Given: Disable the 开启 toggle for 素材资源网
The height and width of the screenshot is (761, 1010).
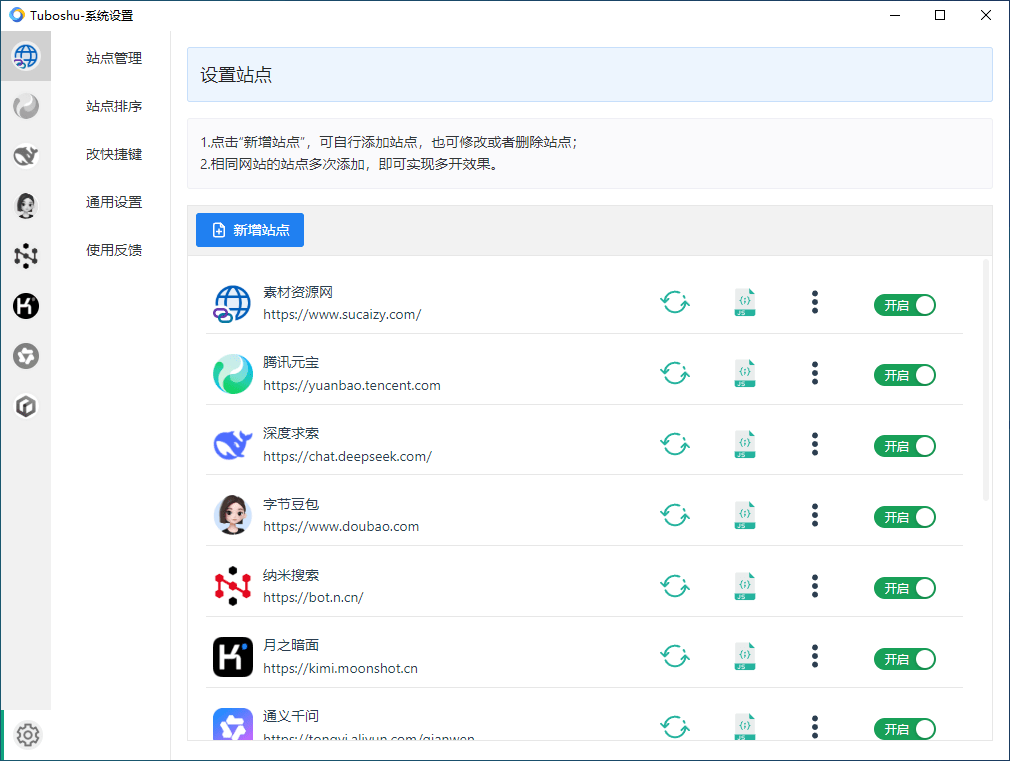Looking at the screenshot, I should 904,305.
